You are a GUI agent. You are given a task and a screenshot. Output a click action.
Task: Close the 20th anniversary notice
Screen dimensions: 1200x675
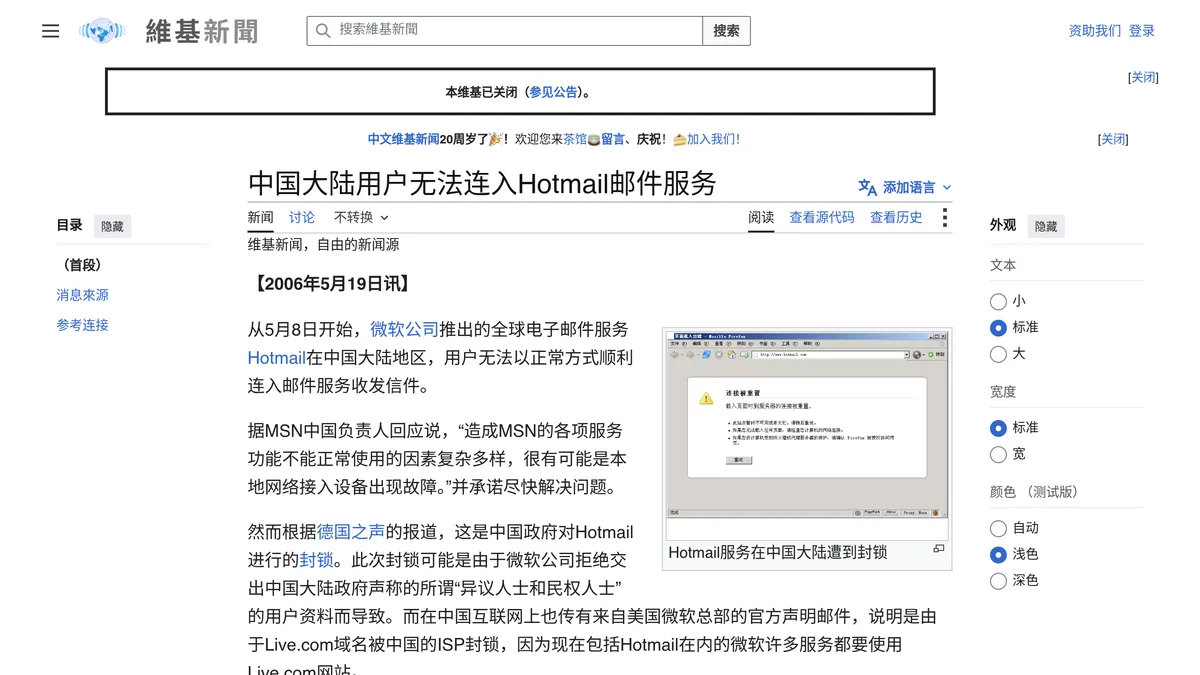click(1113, 139)
